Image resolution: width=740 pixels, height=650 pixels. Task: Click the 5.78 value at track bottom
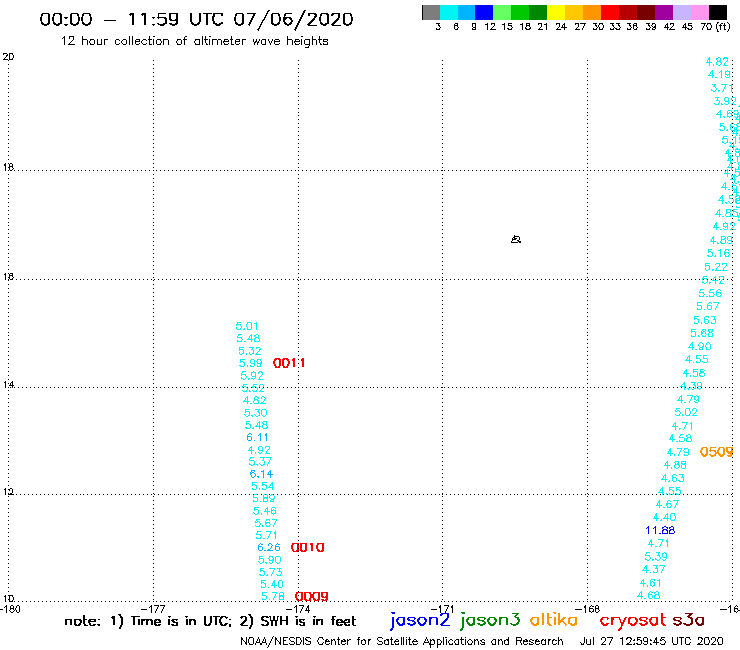pos(273,597)
